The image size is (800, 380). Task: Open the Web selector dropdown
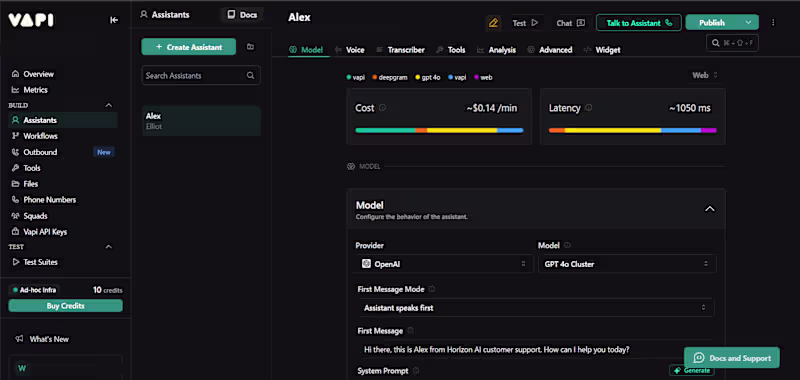pyautogui.click(x=705, y=75)
